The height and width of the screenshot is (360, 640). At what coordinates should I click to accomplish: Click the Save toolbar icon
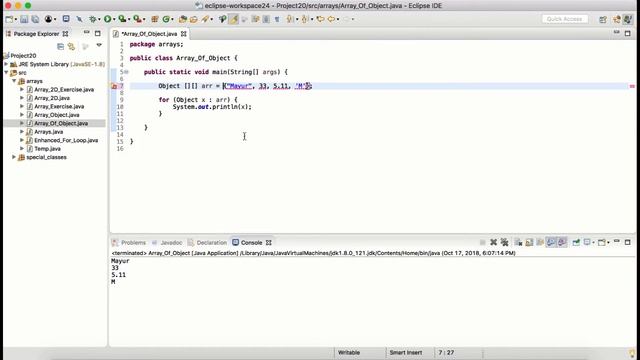pos(24,19)
